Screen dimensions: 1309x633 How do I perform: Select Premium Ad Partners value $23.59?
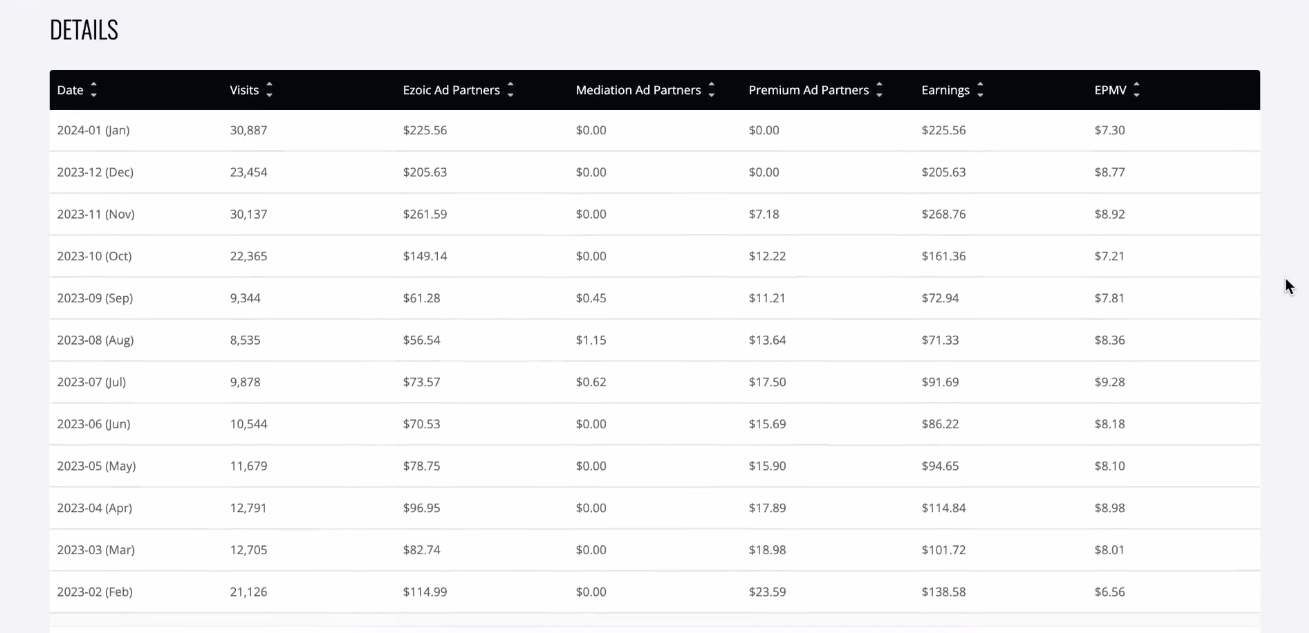pos(768,592)
